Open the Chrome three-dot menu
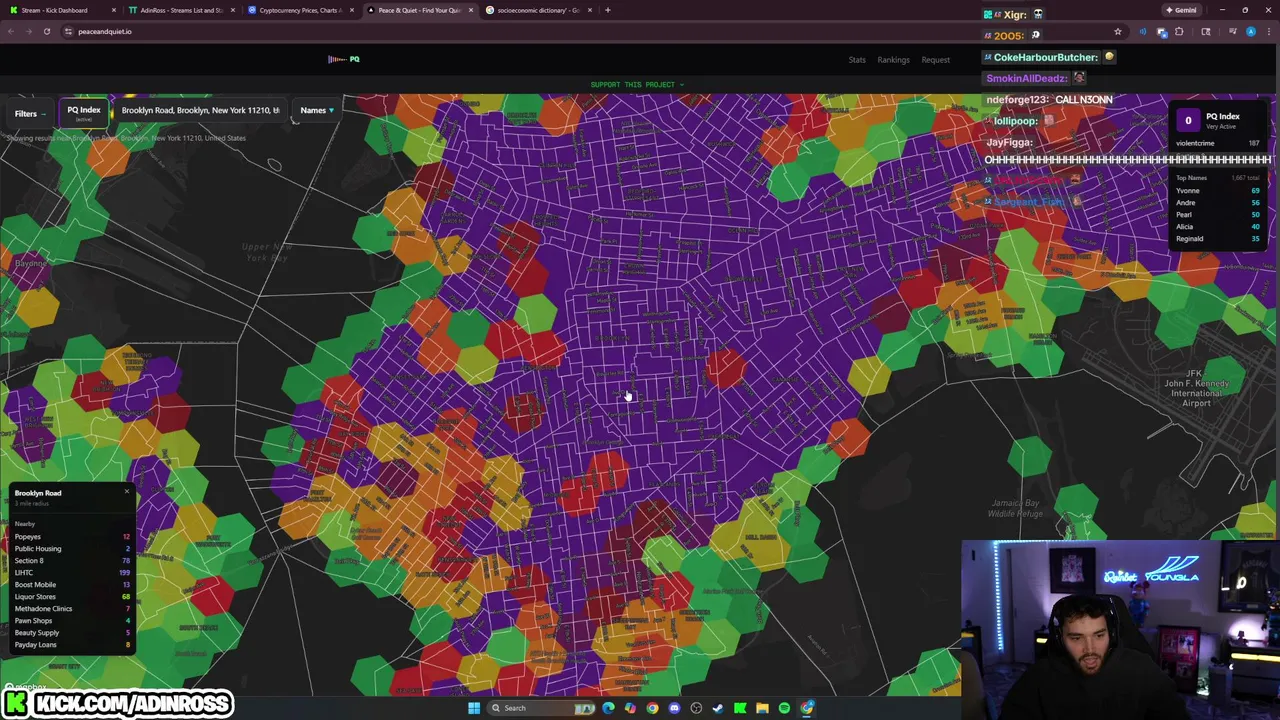The image size is (1280, 720). 1268,31
